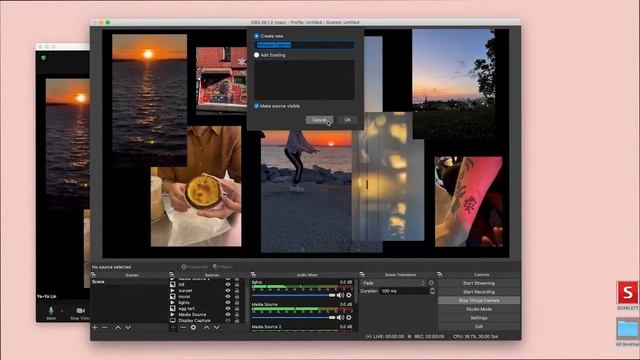Pop out the Sources dock icon

pyautogui.click(x=172, y=275)
